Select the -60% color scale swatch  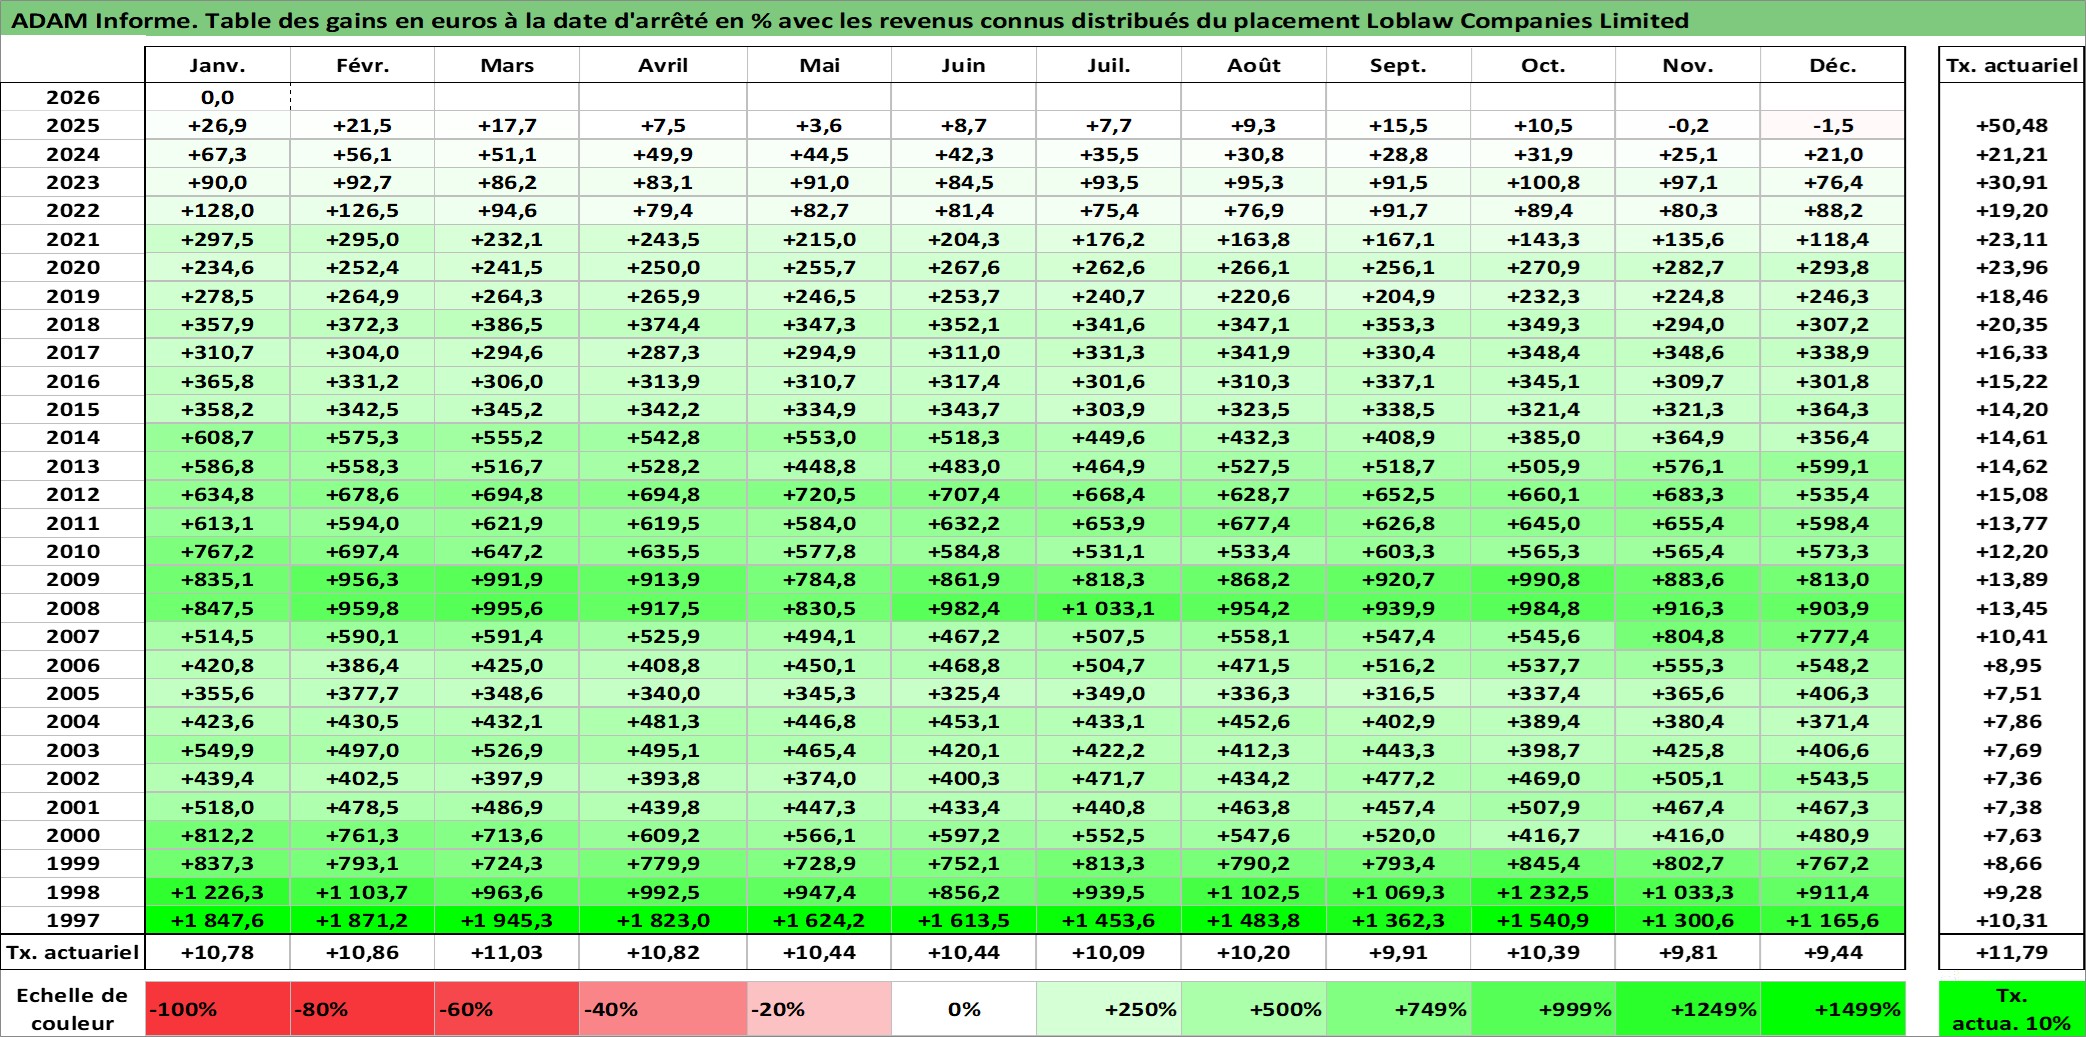(x=507, y=1009)
